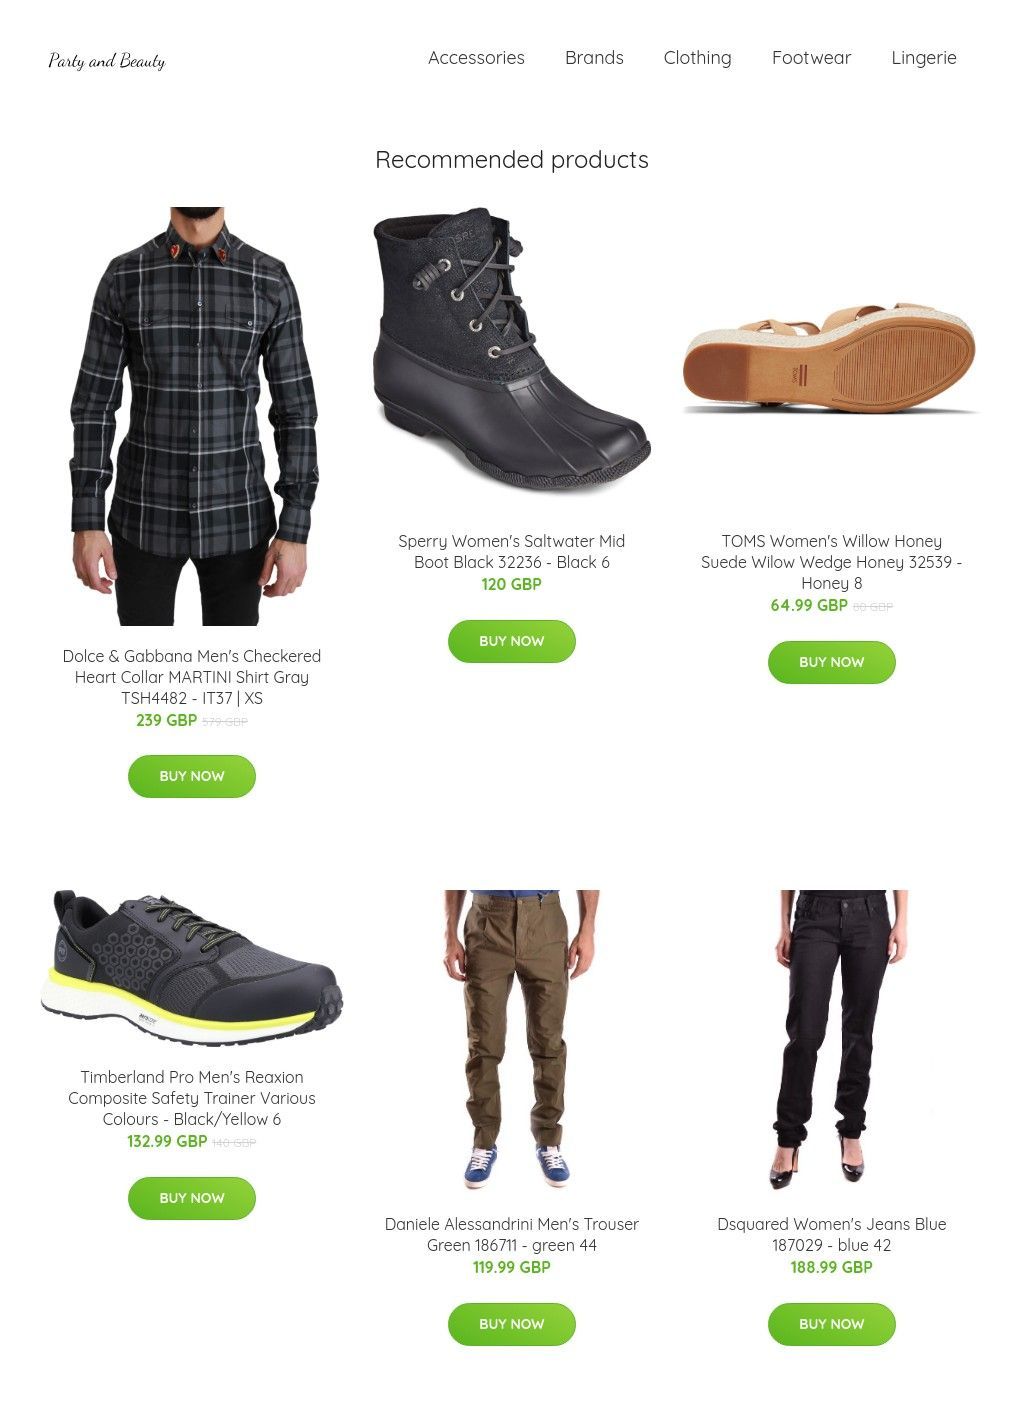The width and height of the screenshot is (1024, 1411).
Task: Click the Timberland Pro trainer image
Action: pos(192,968)
